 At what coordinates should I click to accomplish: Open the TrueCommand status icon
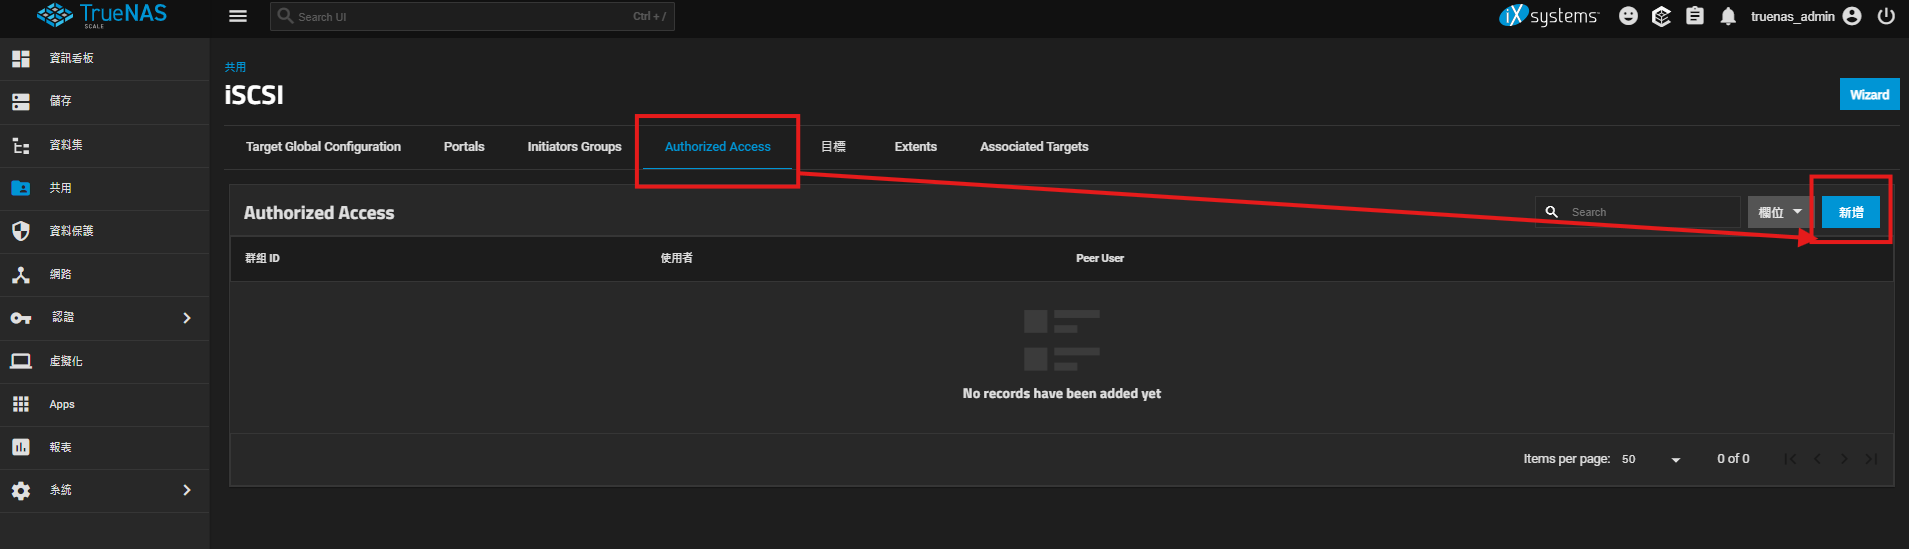[x=1661, y=16]
